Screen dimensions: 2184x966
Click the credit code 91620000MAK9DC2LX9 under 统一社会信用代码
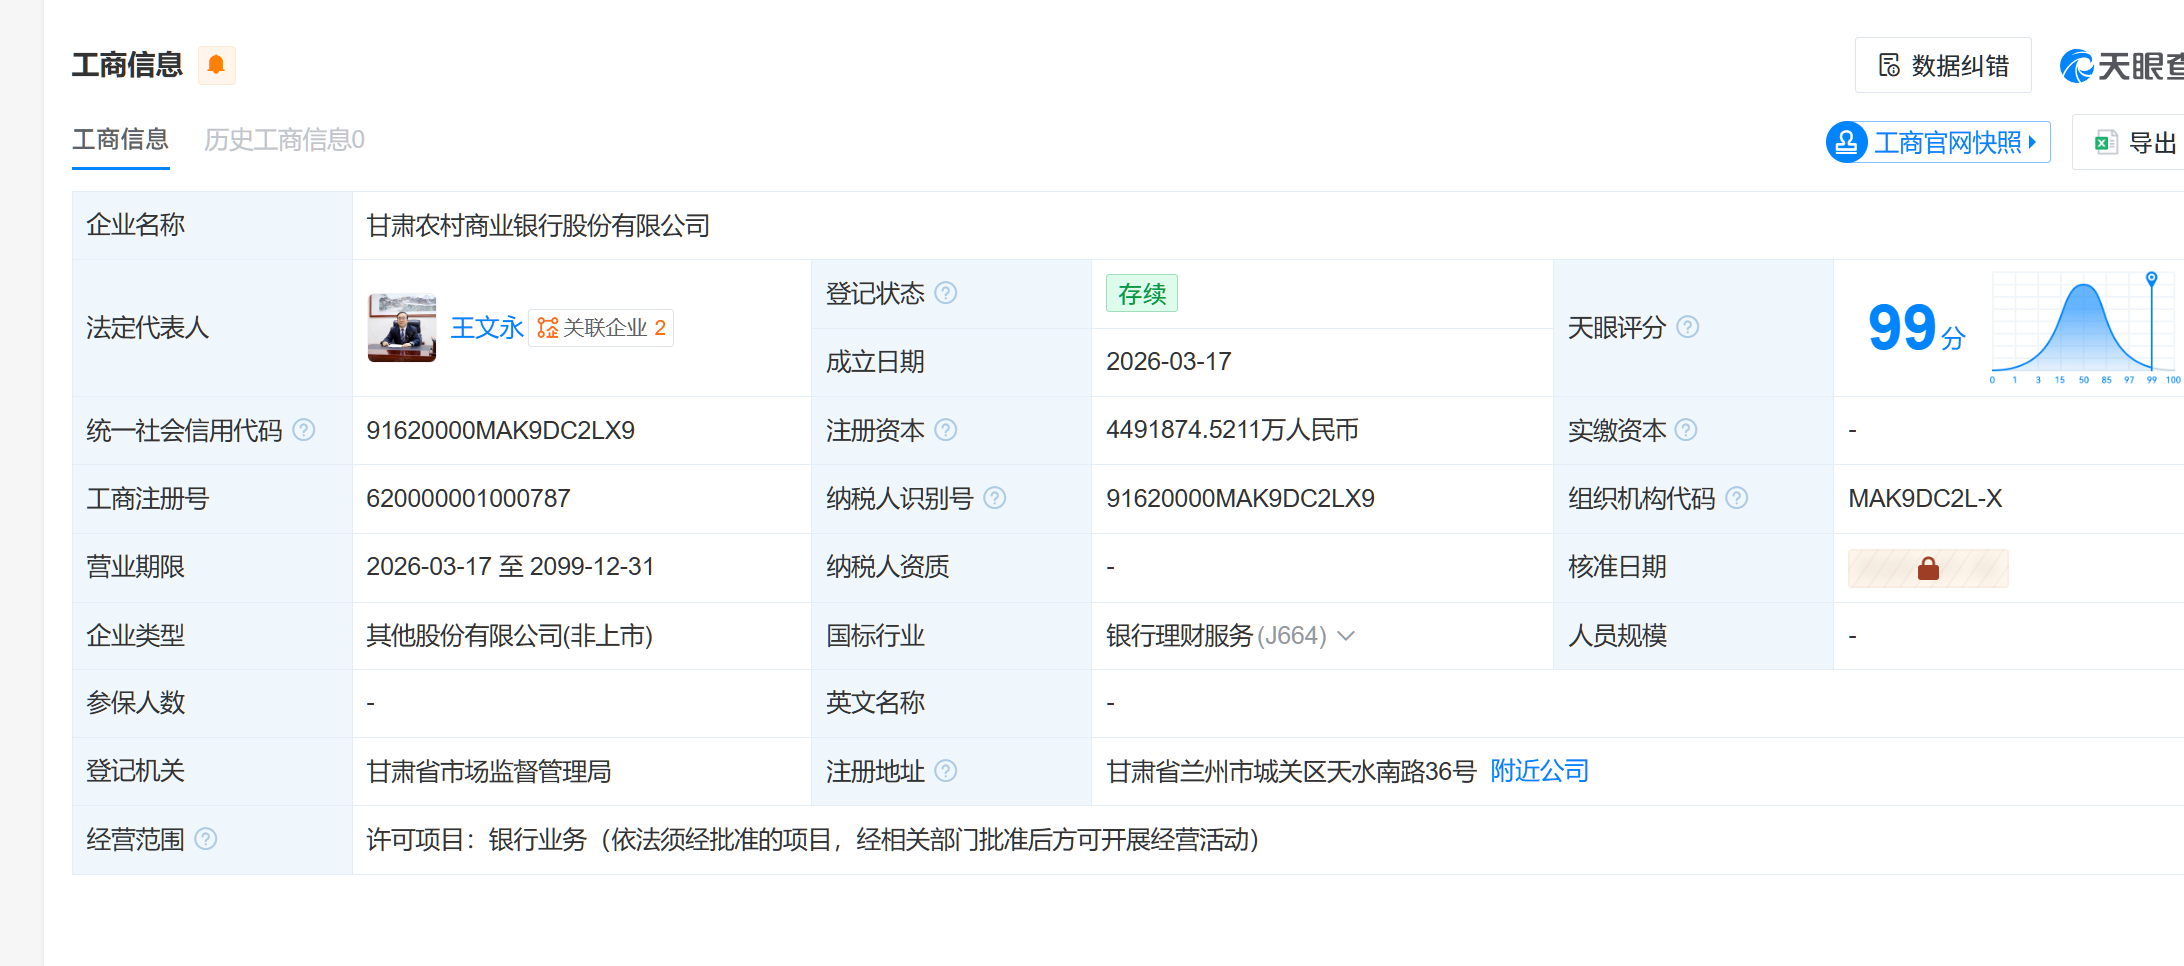pyautogui.click(x=500, y=431)
